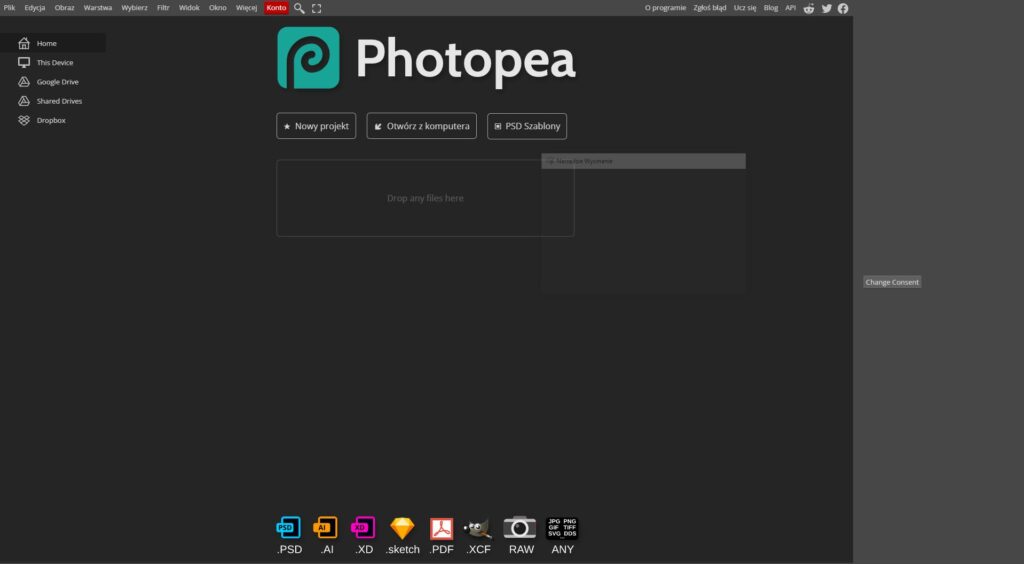Select This Device text in sidebar
The width and height of the screenshot is (1024, 564).
coord(55,63)
